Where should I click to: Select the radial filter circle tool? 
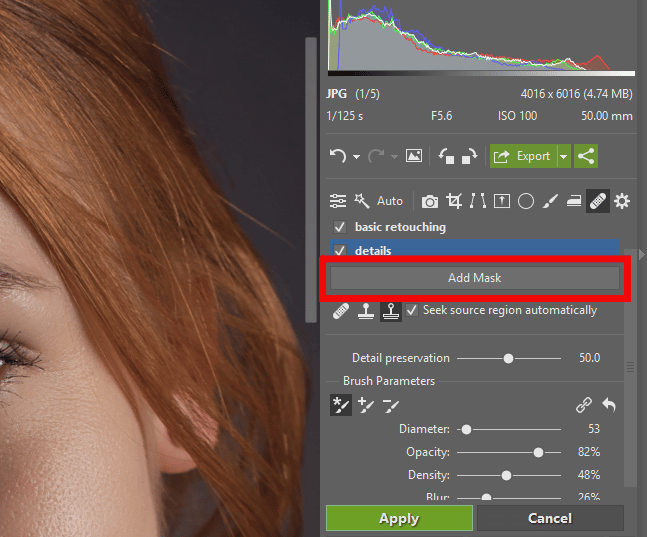click(526, 201)
